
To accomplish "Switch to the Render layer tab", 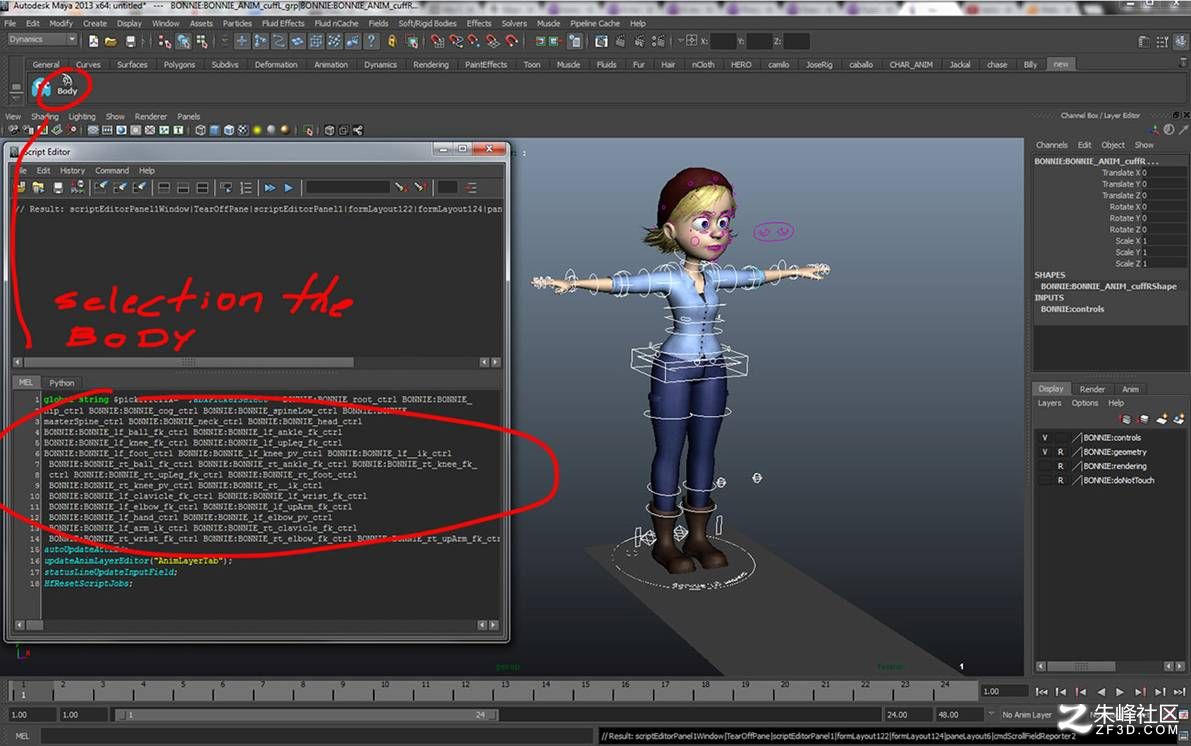I will pyautogui.click(x=1091, y=389).
